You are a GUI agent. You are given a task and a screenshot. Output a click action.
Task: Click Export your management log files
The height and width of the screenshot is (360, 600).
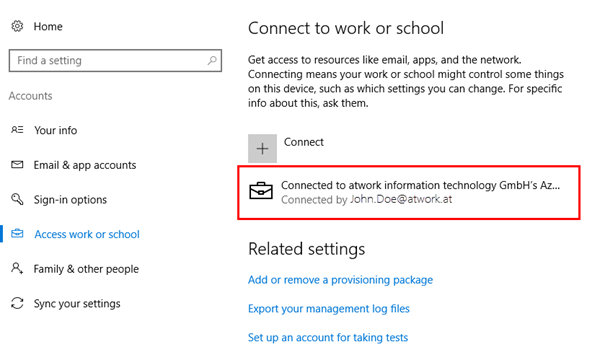coord(329,308)
